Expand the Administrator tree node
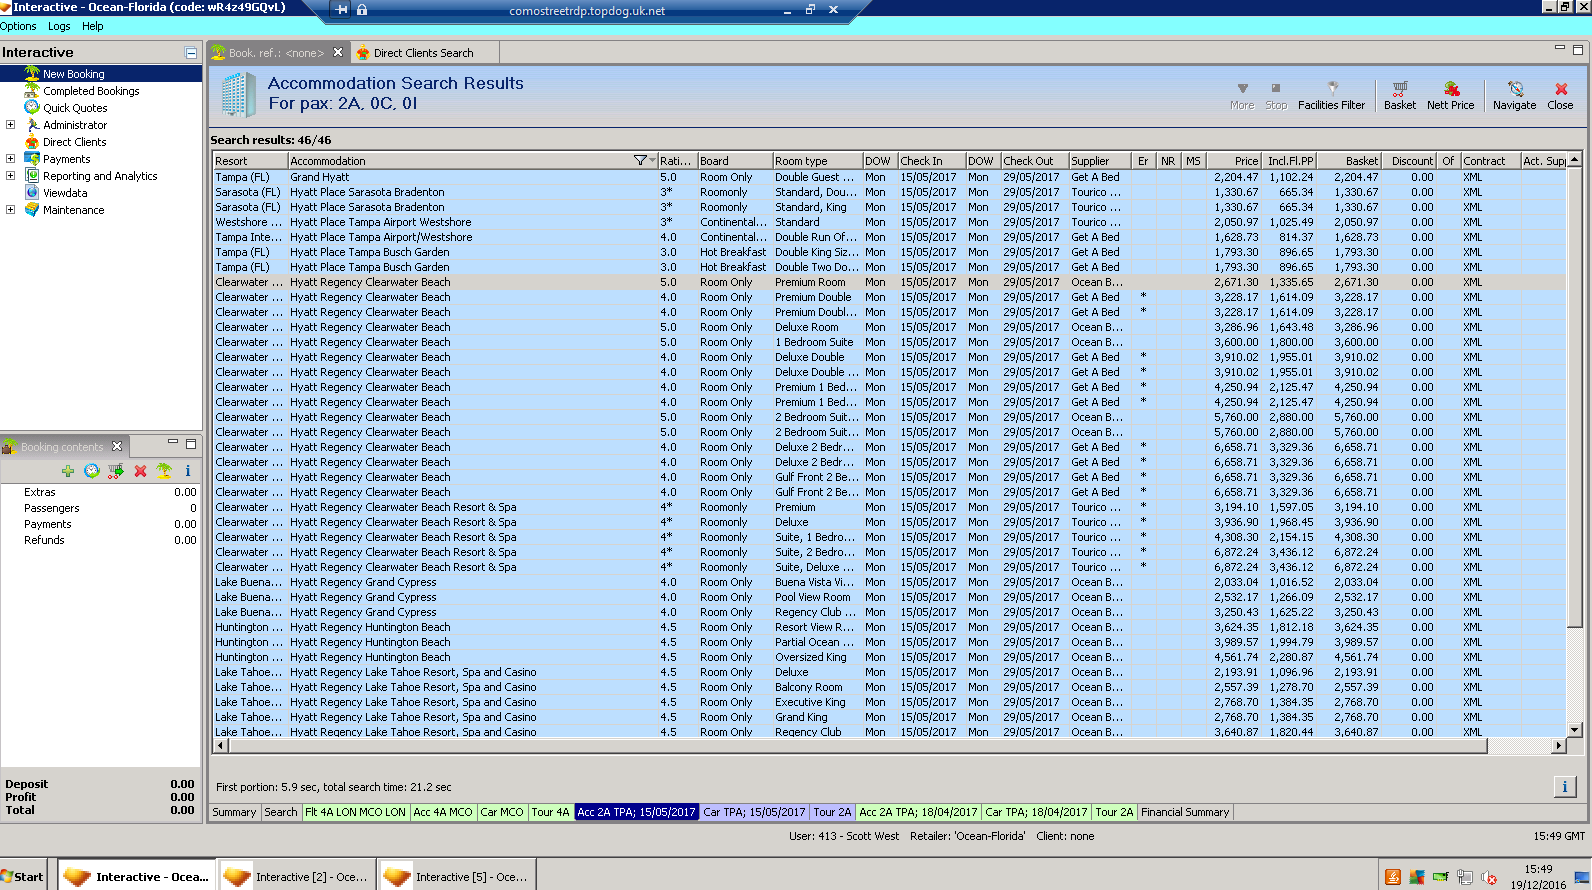Image resolution: width=1592 pixels, height=890 pixels. [10, 125]
